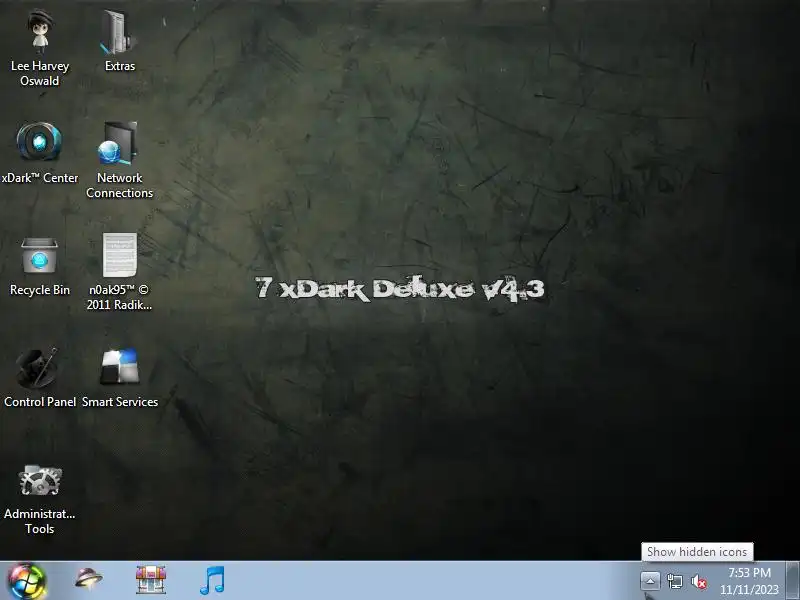Select the "xDark™ Center" label text
The image size is (800, 600).
coord(40,178)
